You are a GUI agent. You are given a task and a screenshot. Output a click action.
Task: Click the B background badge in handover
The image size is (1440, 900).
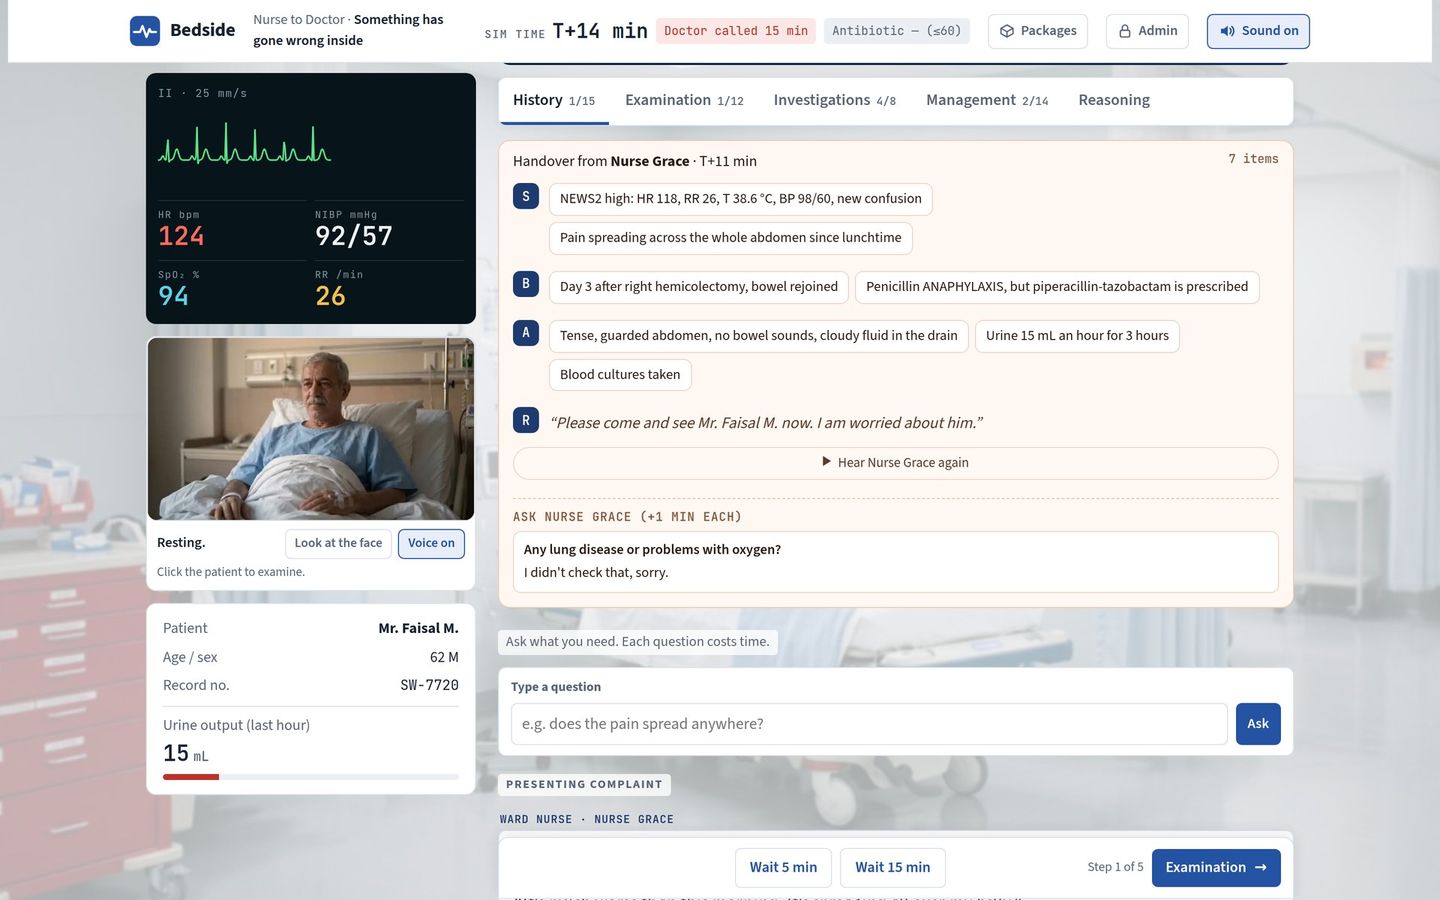point(526,284)
